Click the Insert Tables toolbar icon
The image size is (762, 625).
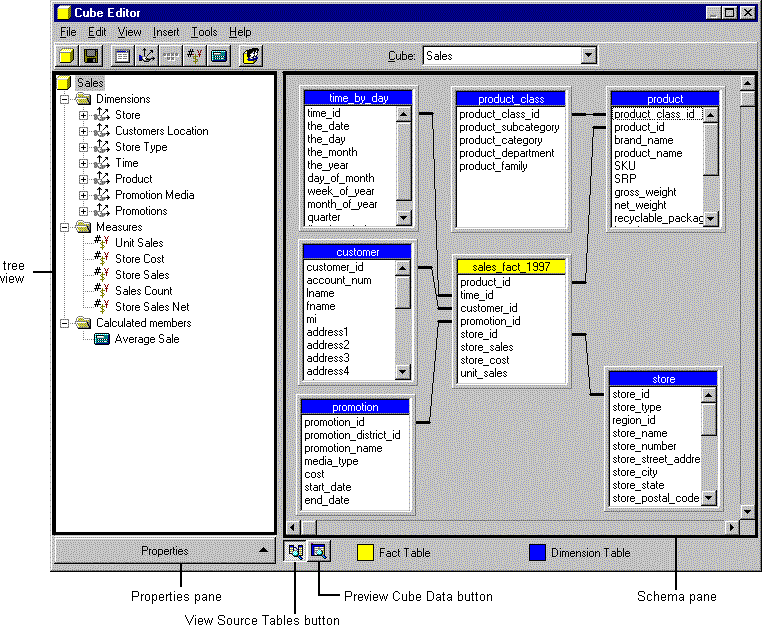click(122, 56)
